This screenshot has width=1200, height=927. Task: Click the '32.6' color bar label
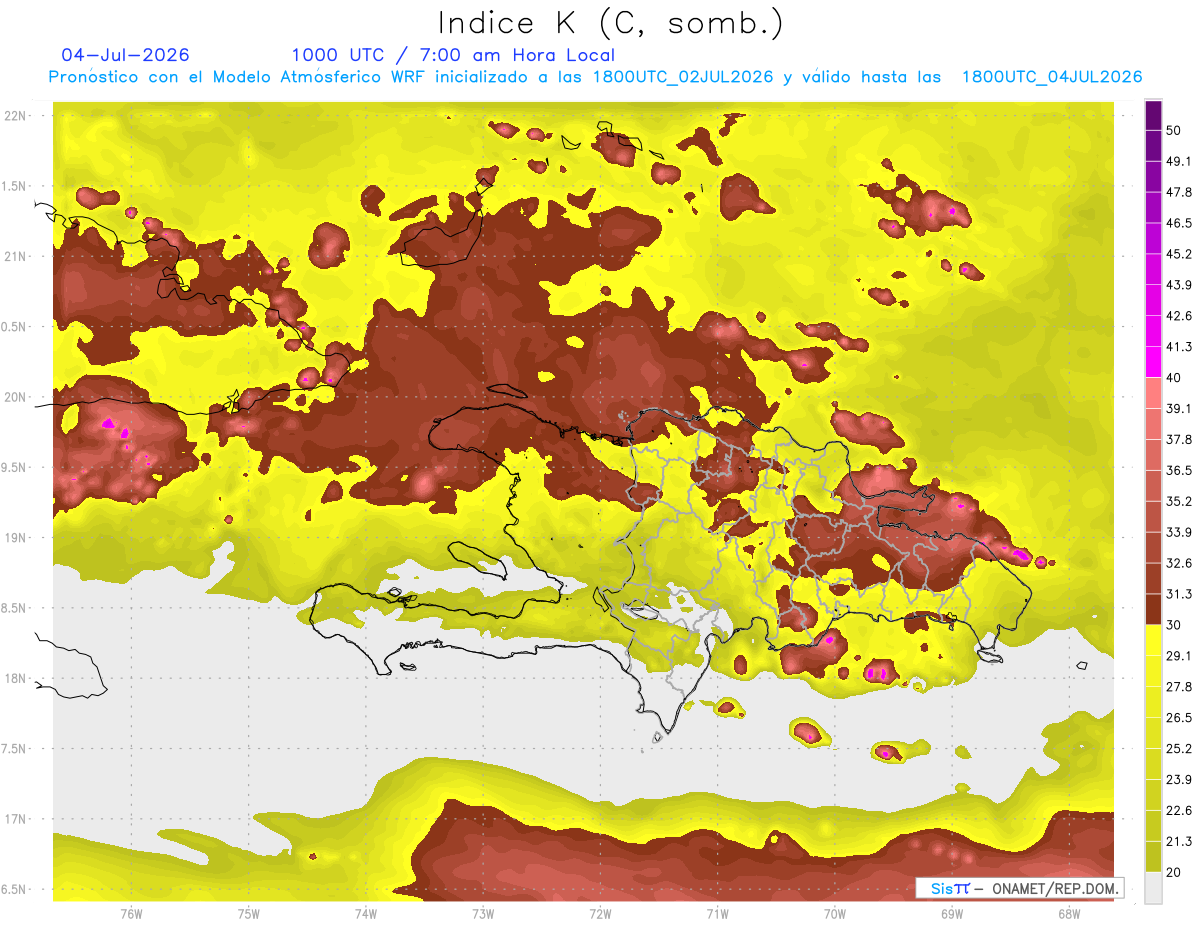click(1178, 563)
